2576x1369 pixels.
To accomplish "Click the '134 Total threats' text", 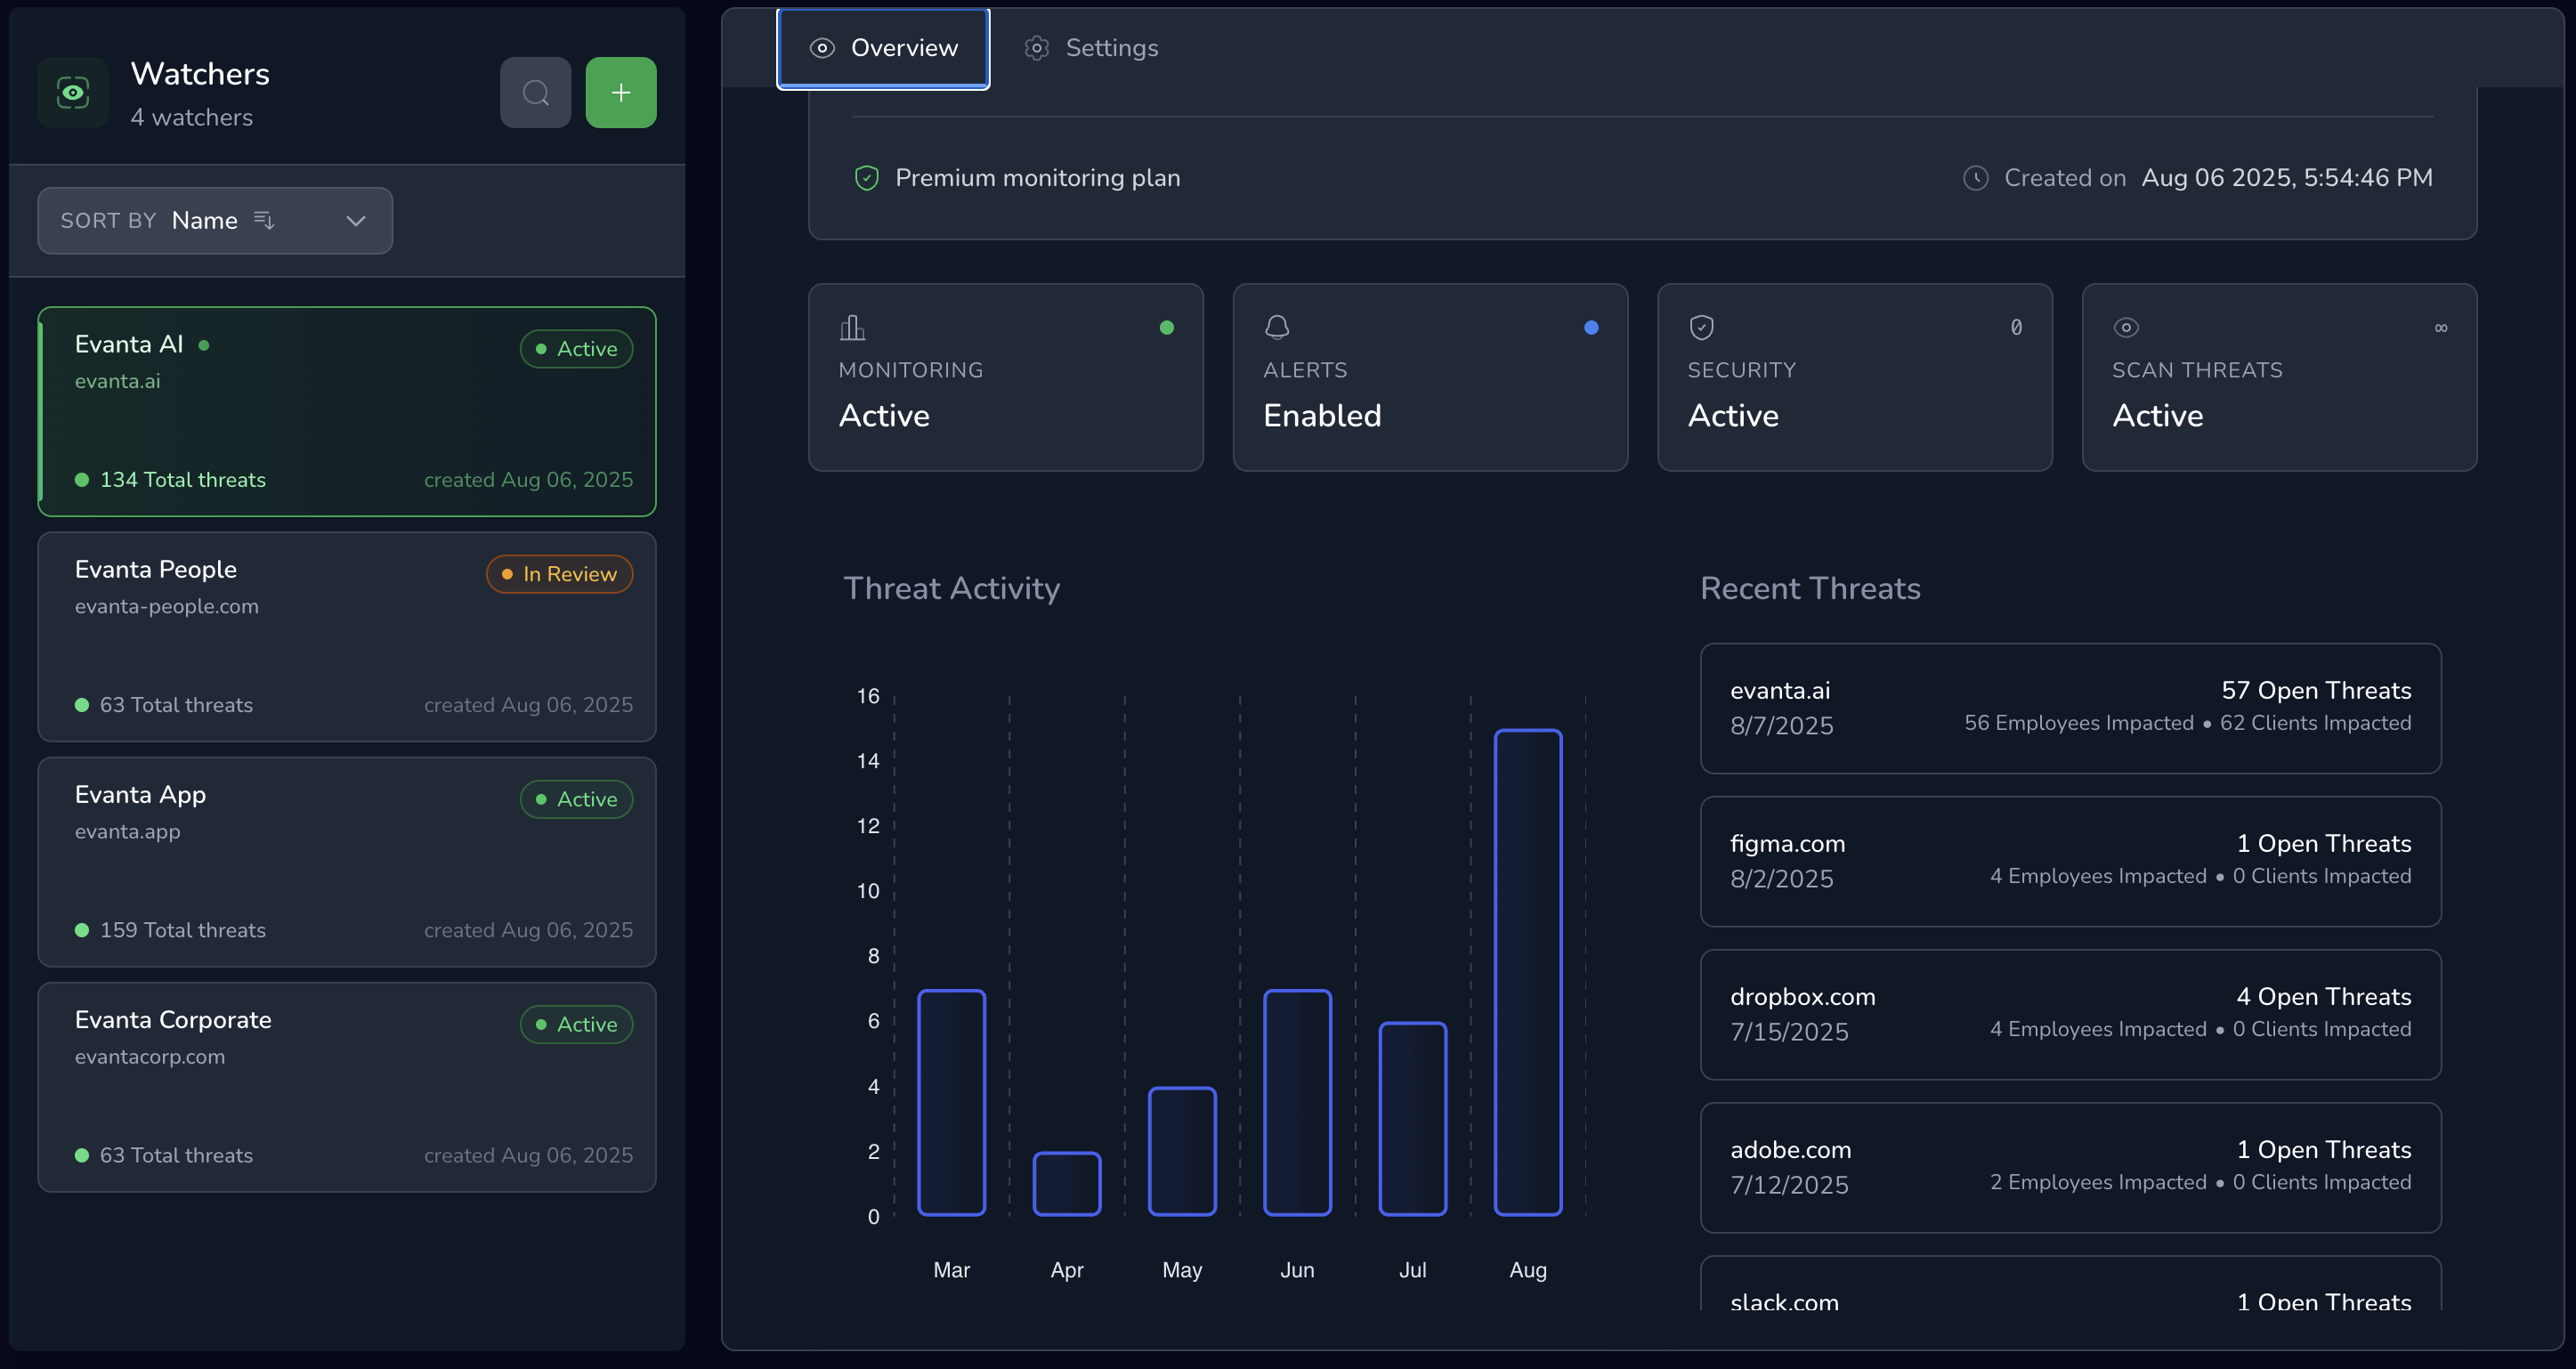I will (x=183, y=480).
